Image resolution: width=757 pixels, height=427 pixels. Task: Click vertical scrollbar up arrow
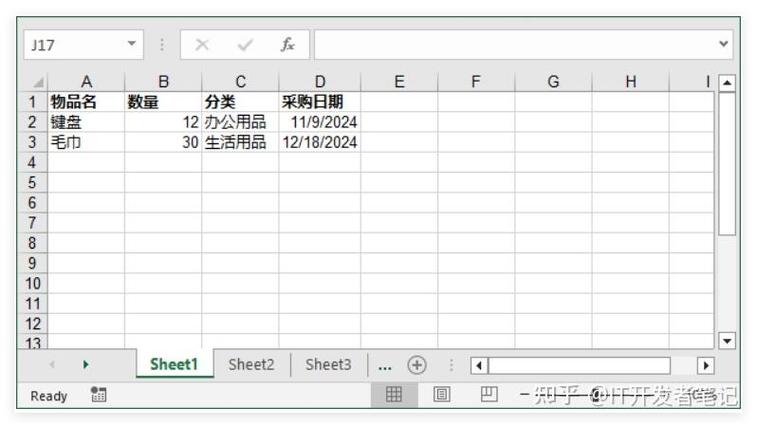pos(727,83)
